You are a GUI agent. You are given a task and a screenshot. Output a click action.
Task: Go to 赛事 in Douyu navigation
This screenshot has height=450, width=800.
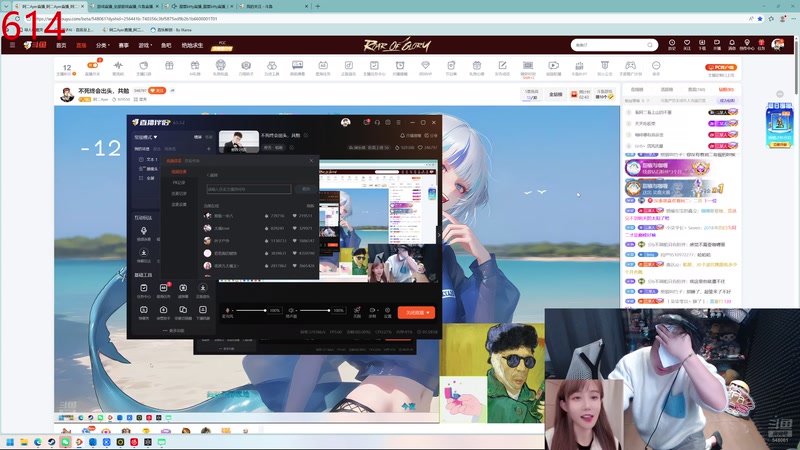coord(123,45)
